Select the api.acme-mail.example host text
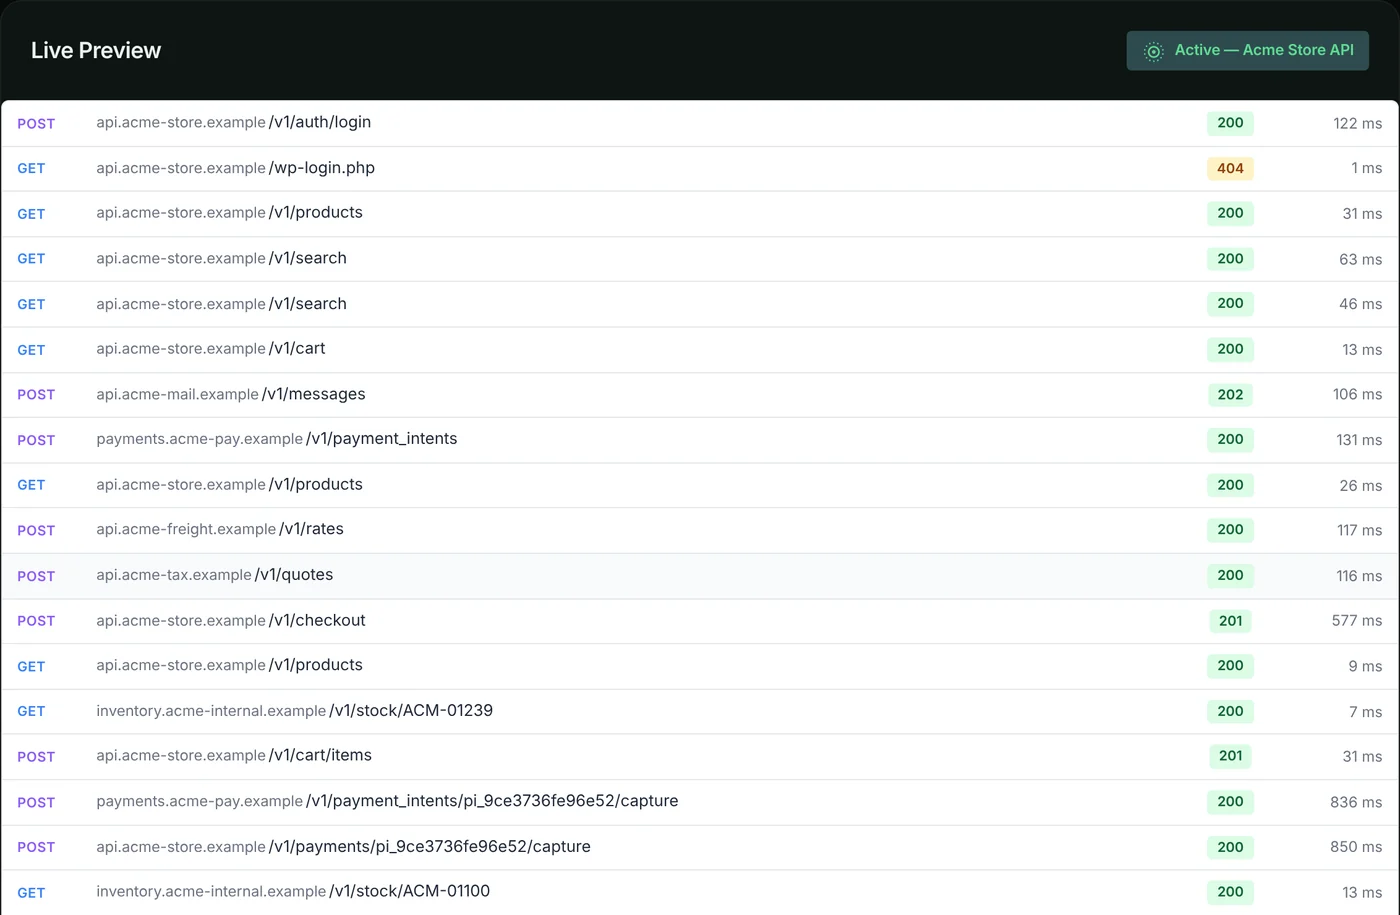1400x915 pixels. point(177,394)
